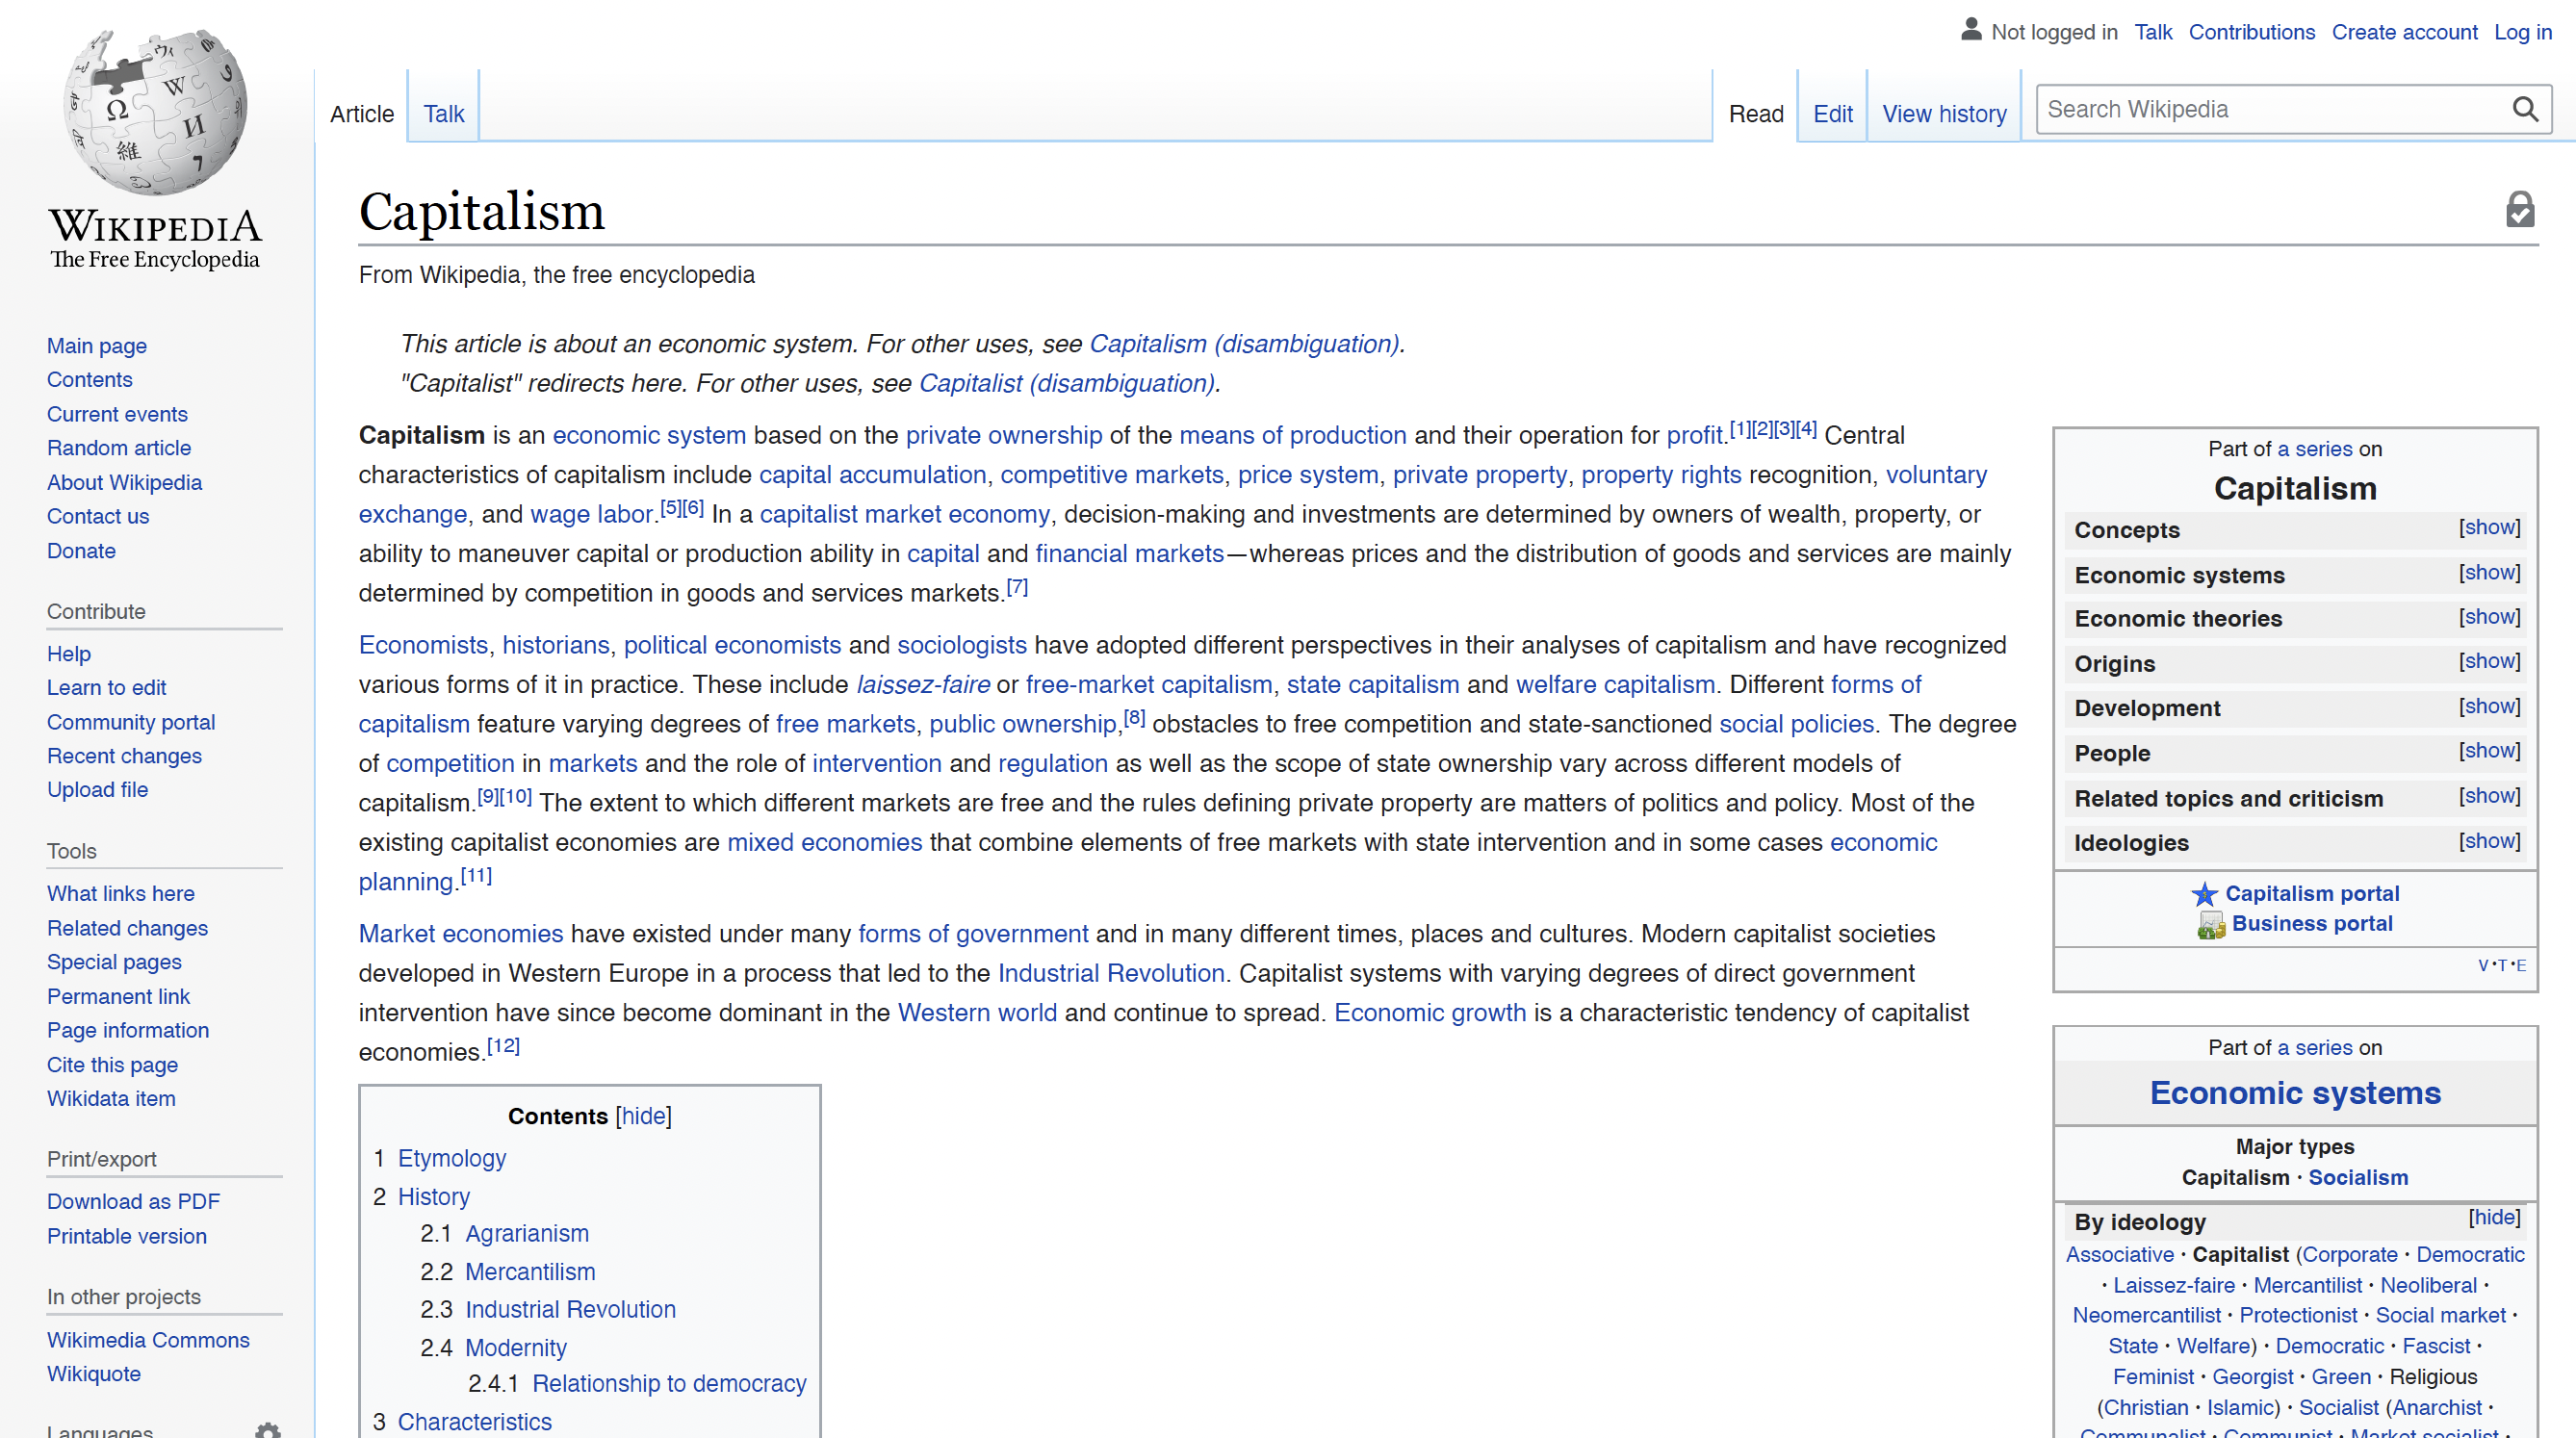Click the search magnifying glass icon
This screenshot has width=2576, height=1438.
(2525, 109)
